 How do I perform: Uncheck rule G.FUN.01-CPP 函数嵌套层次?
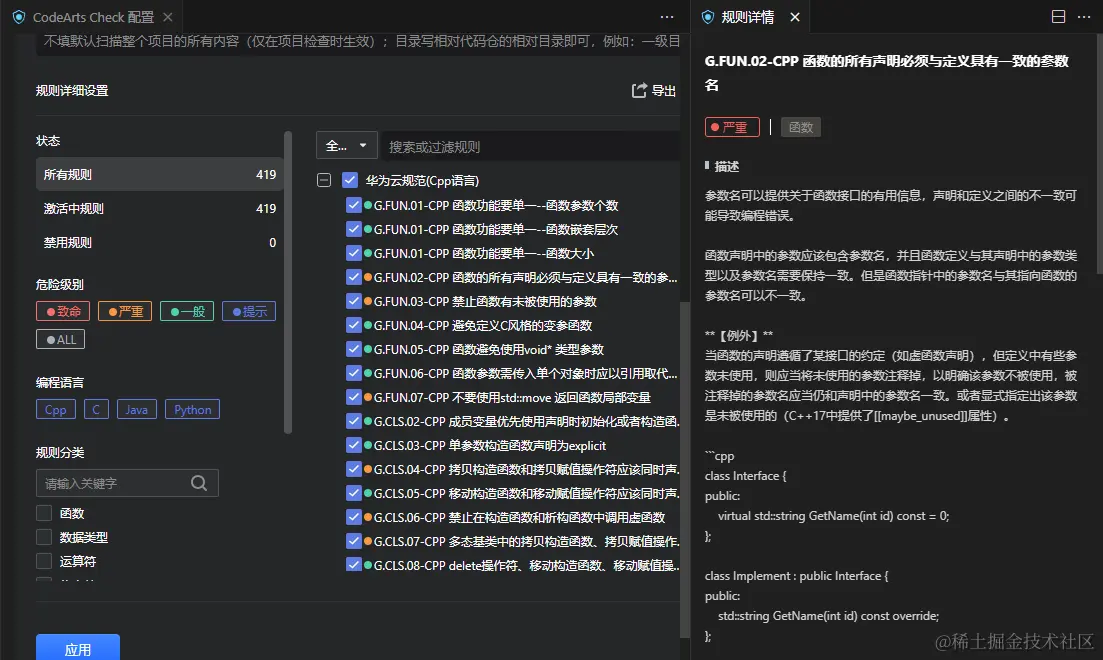pos(354,229)
